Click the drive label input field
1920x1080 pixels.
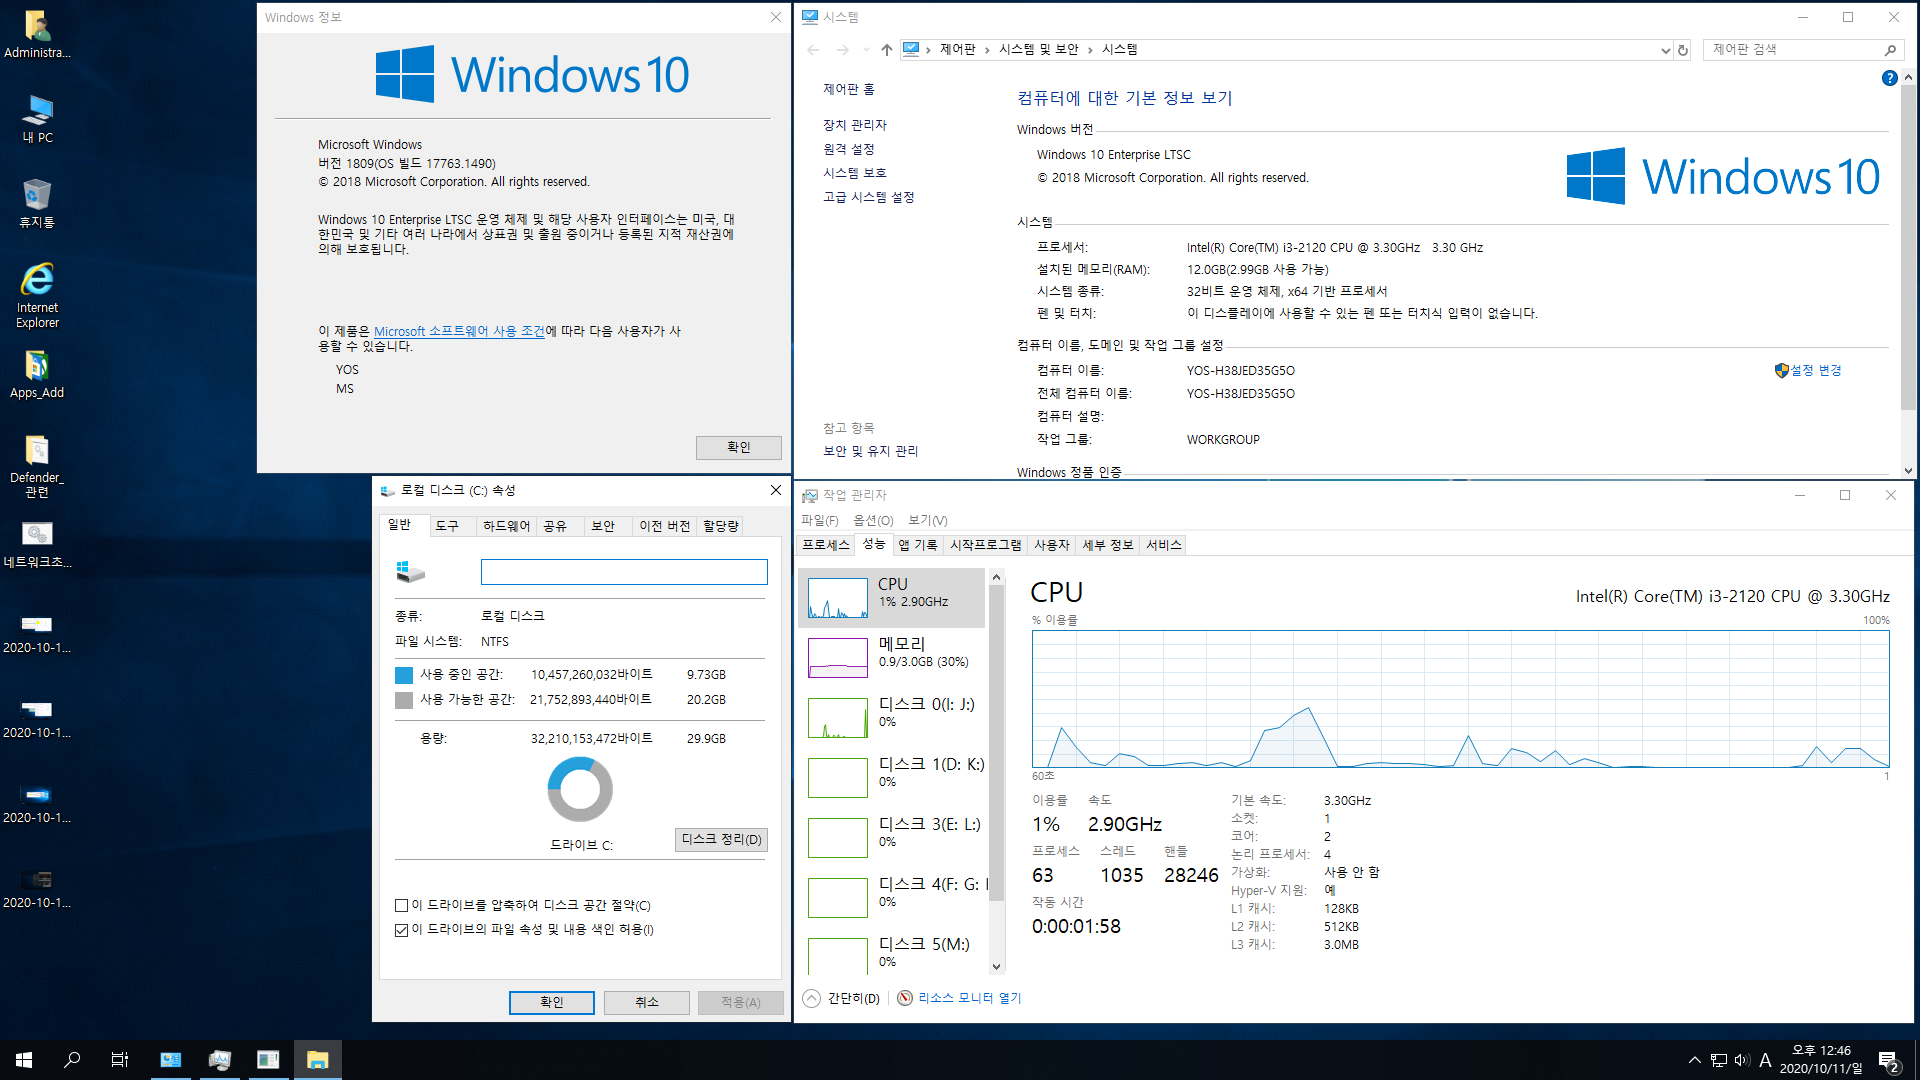click(x=624, y=572)
